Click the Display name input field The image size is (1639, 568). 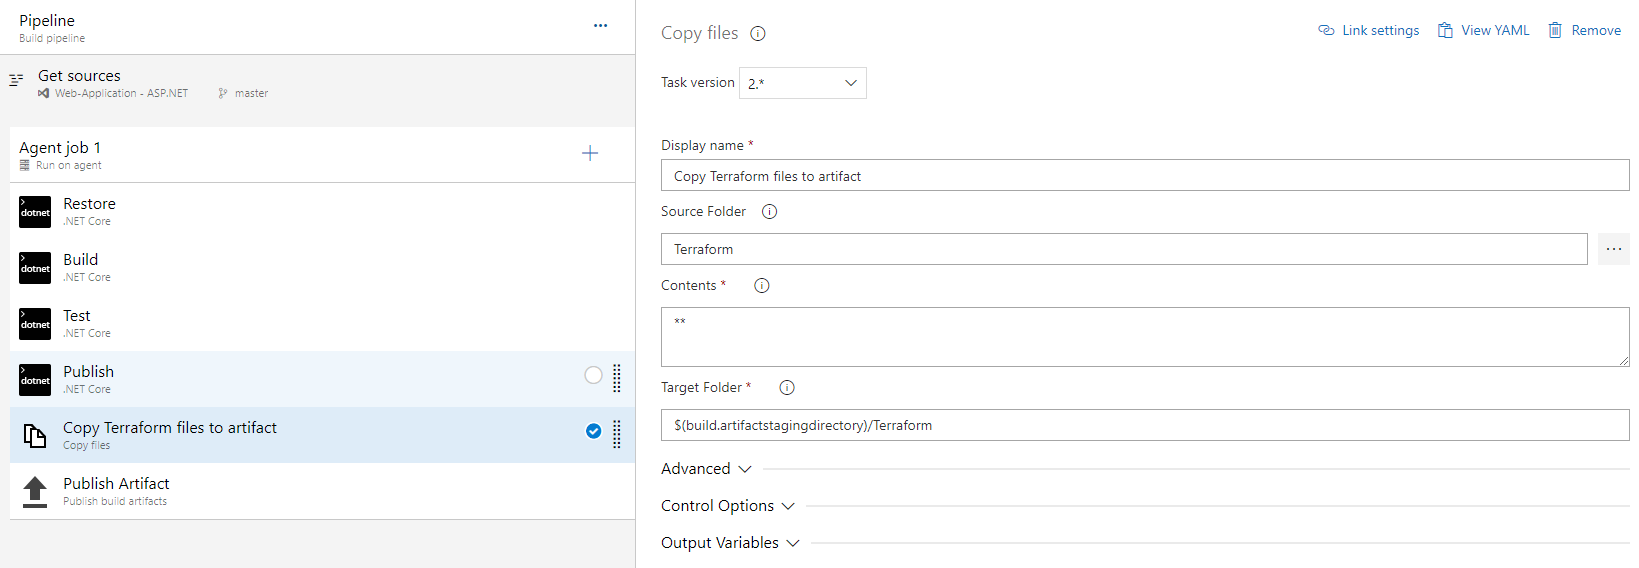click(1144, 176)
